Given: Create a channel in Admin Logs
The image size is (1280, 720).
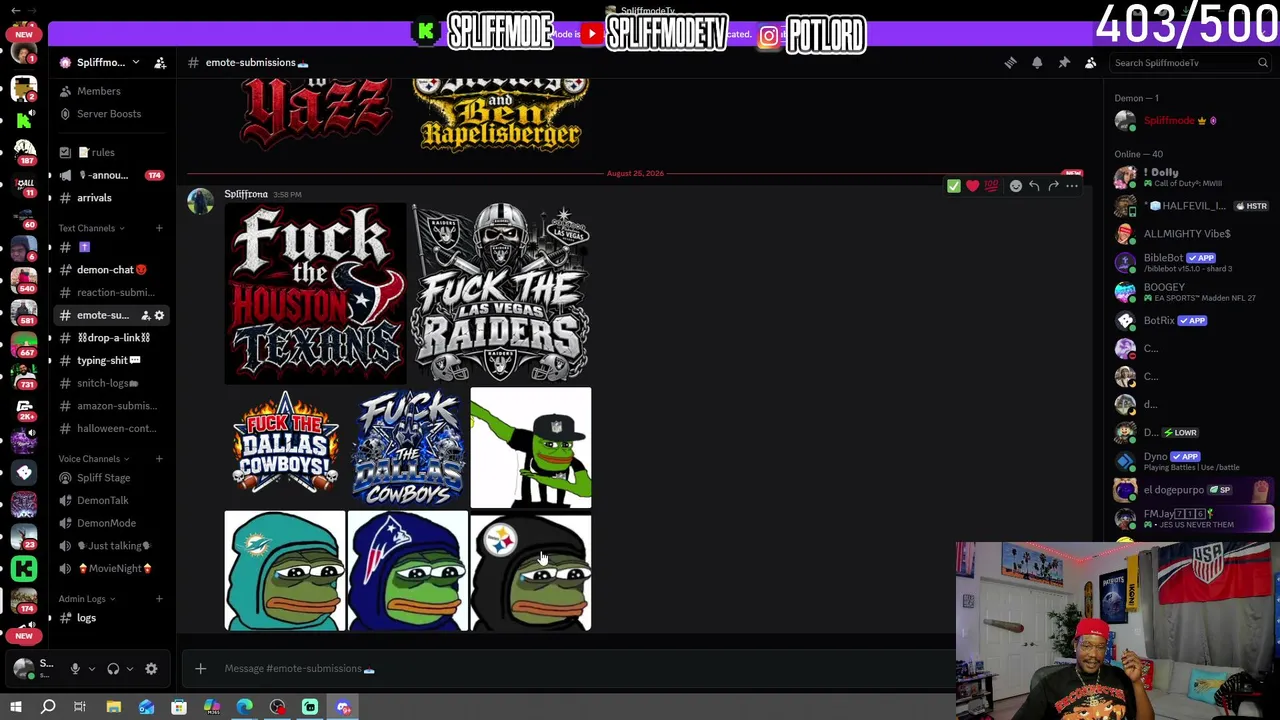Looking at the screenshot, I should (x=159, y=599).
